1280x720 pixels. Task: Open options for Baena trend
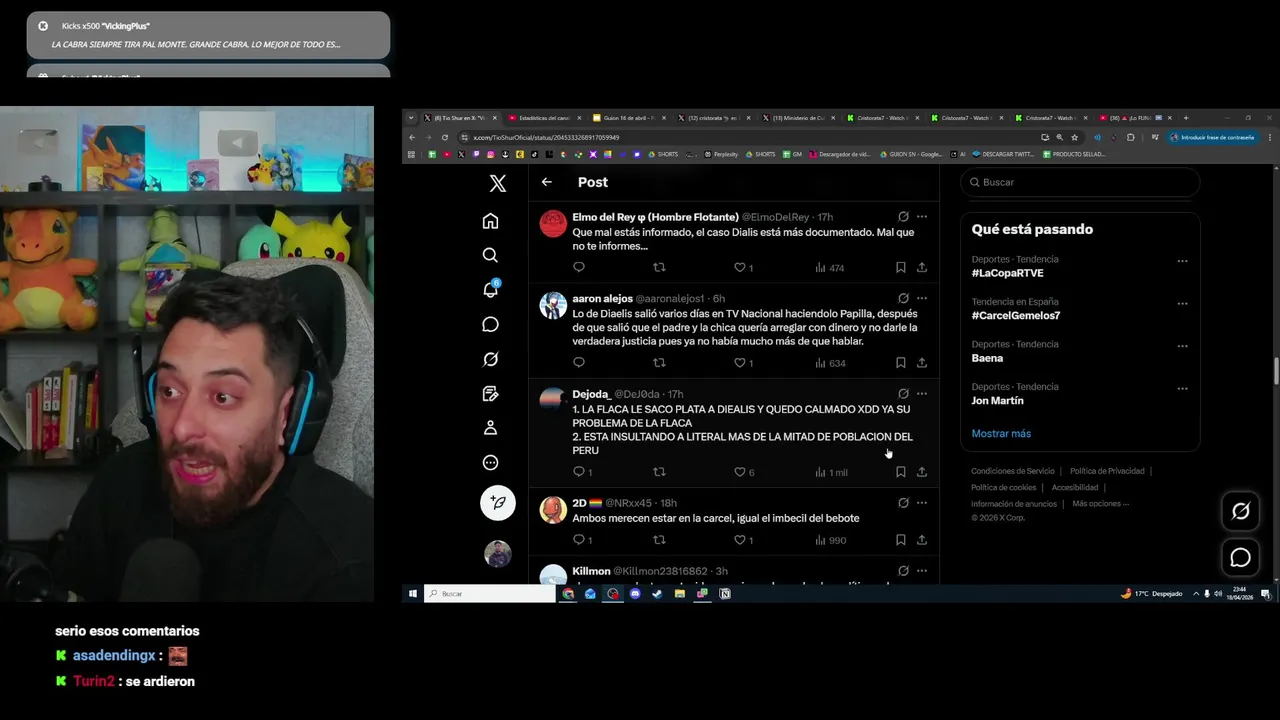1182,346
